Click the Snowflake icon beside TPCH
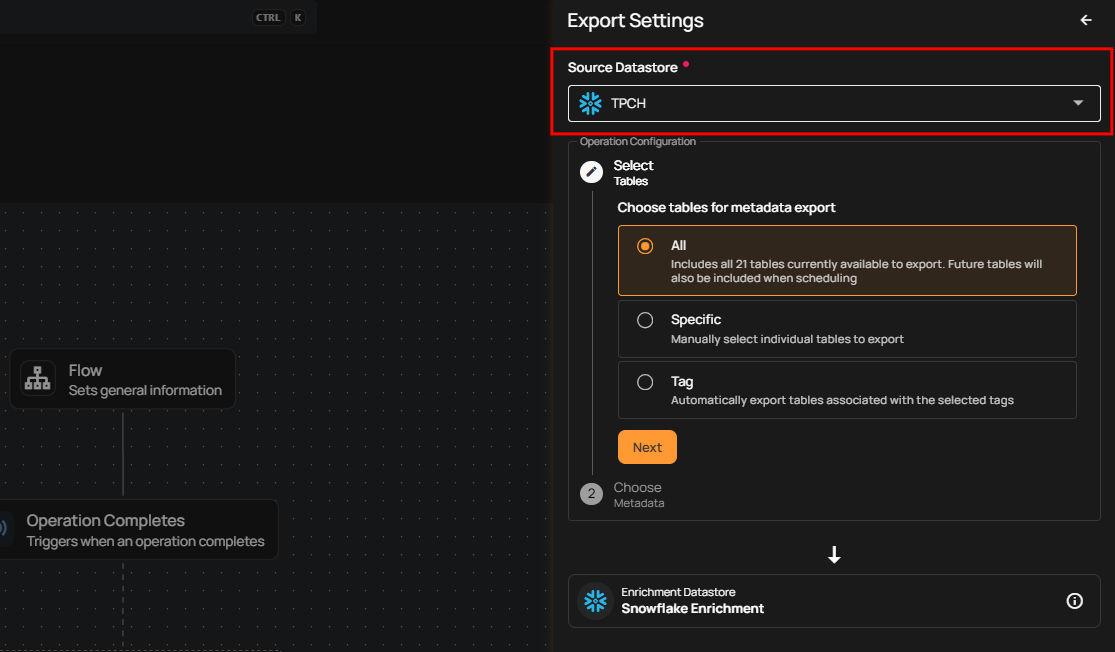 pos(590,104)
